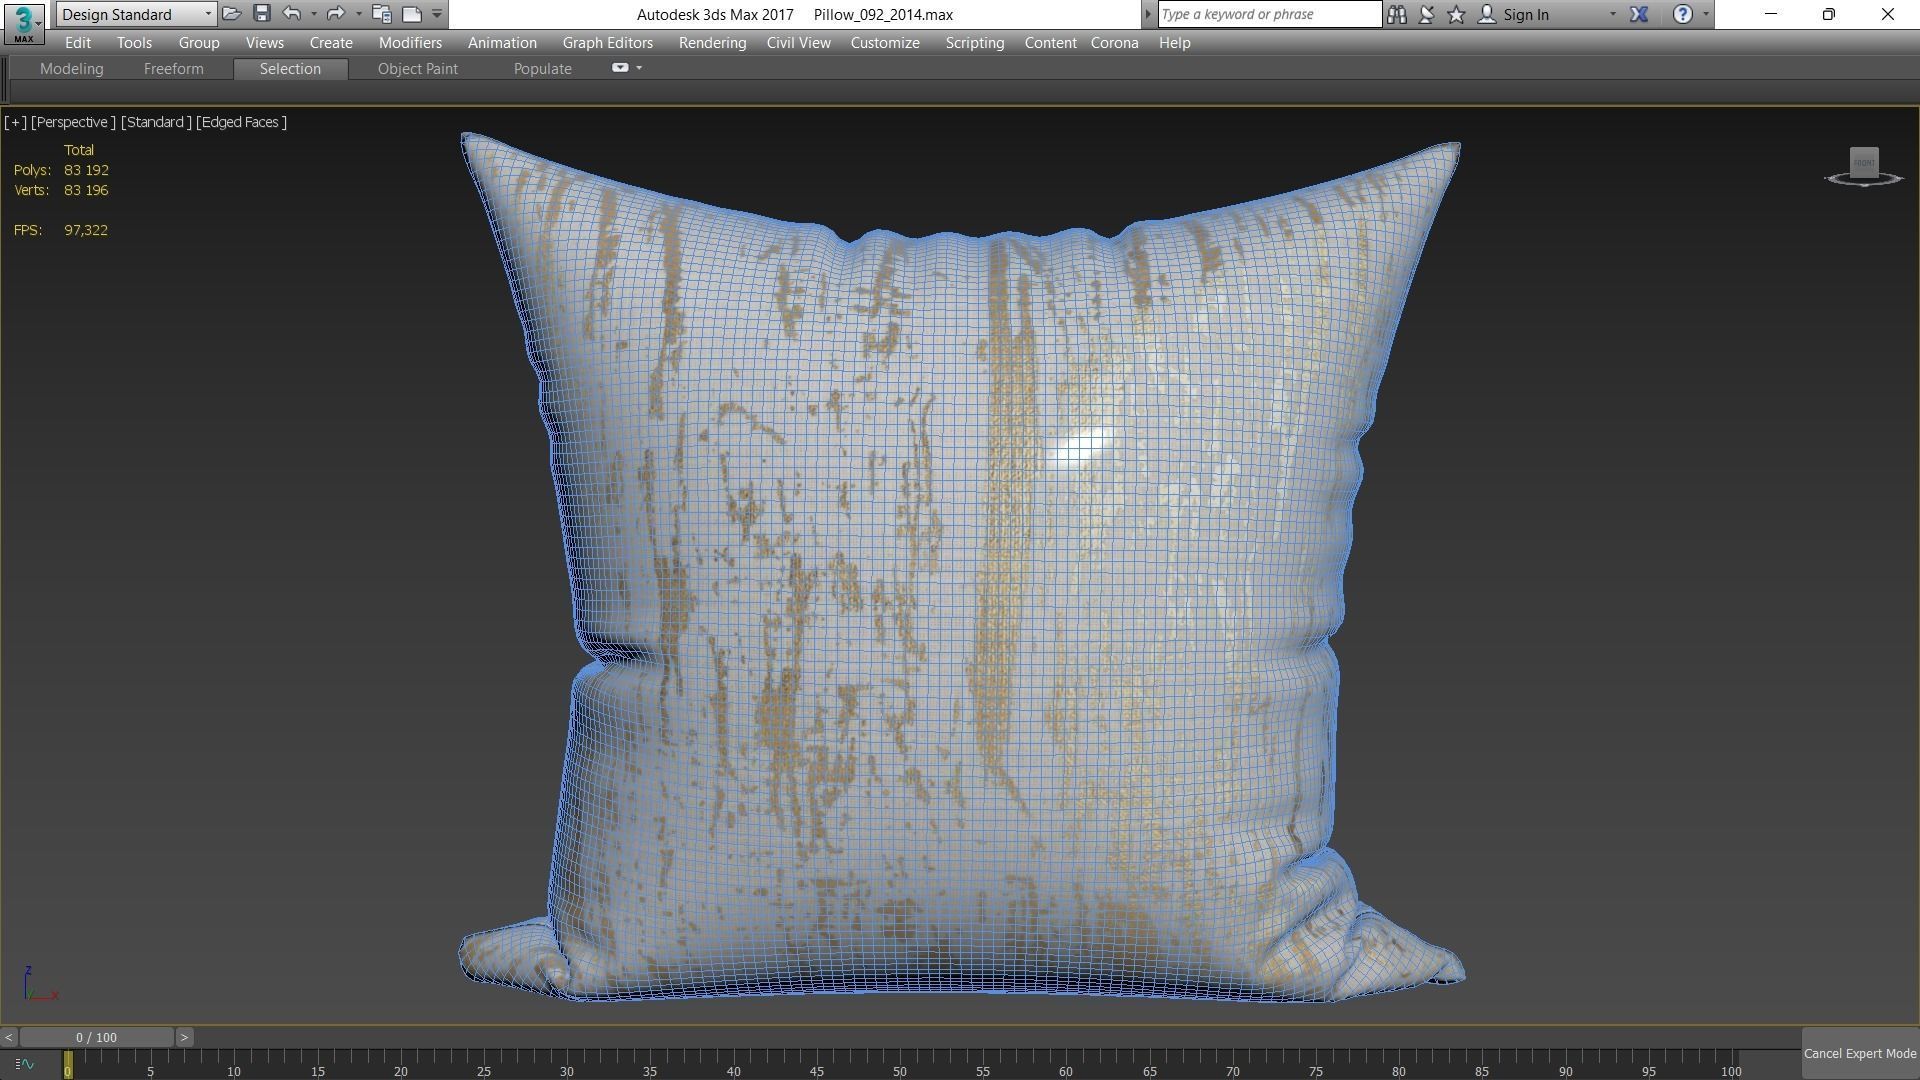Open the Scripting menu
Image resolution: width=1920 pixels, height=1080 pixels.
tap(975, 43)
